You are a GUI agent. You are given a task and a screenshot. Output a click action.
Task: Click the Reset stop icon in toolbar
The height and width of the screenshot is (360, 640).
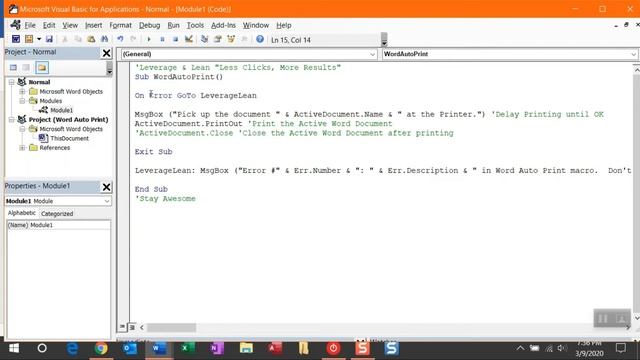click(x=175, y=39)
